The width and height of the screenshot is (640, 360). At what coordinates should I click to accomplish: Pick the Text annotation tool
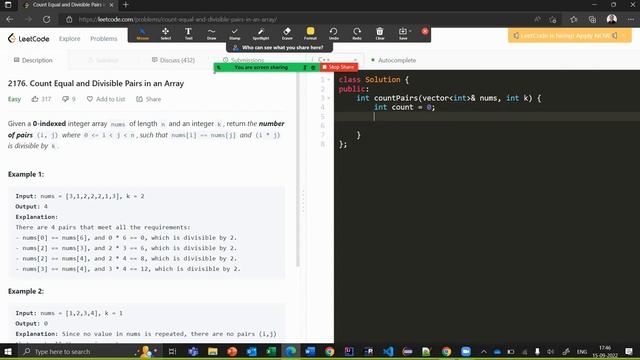click(x=188, y=34)
